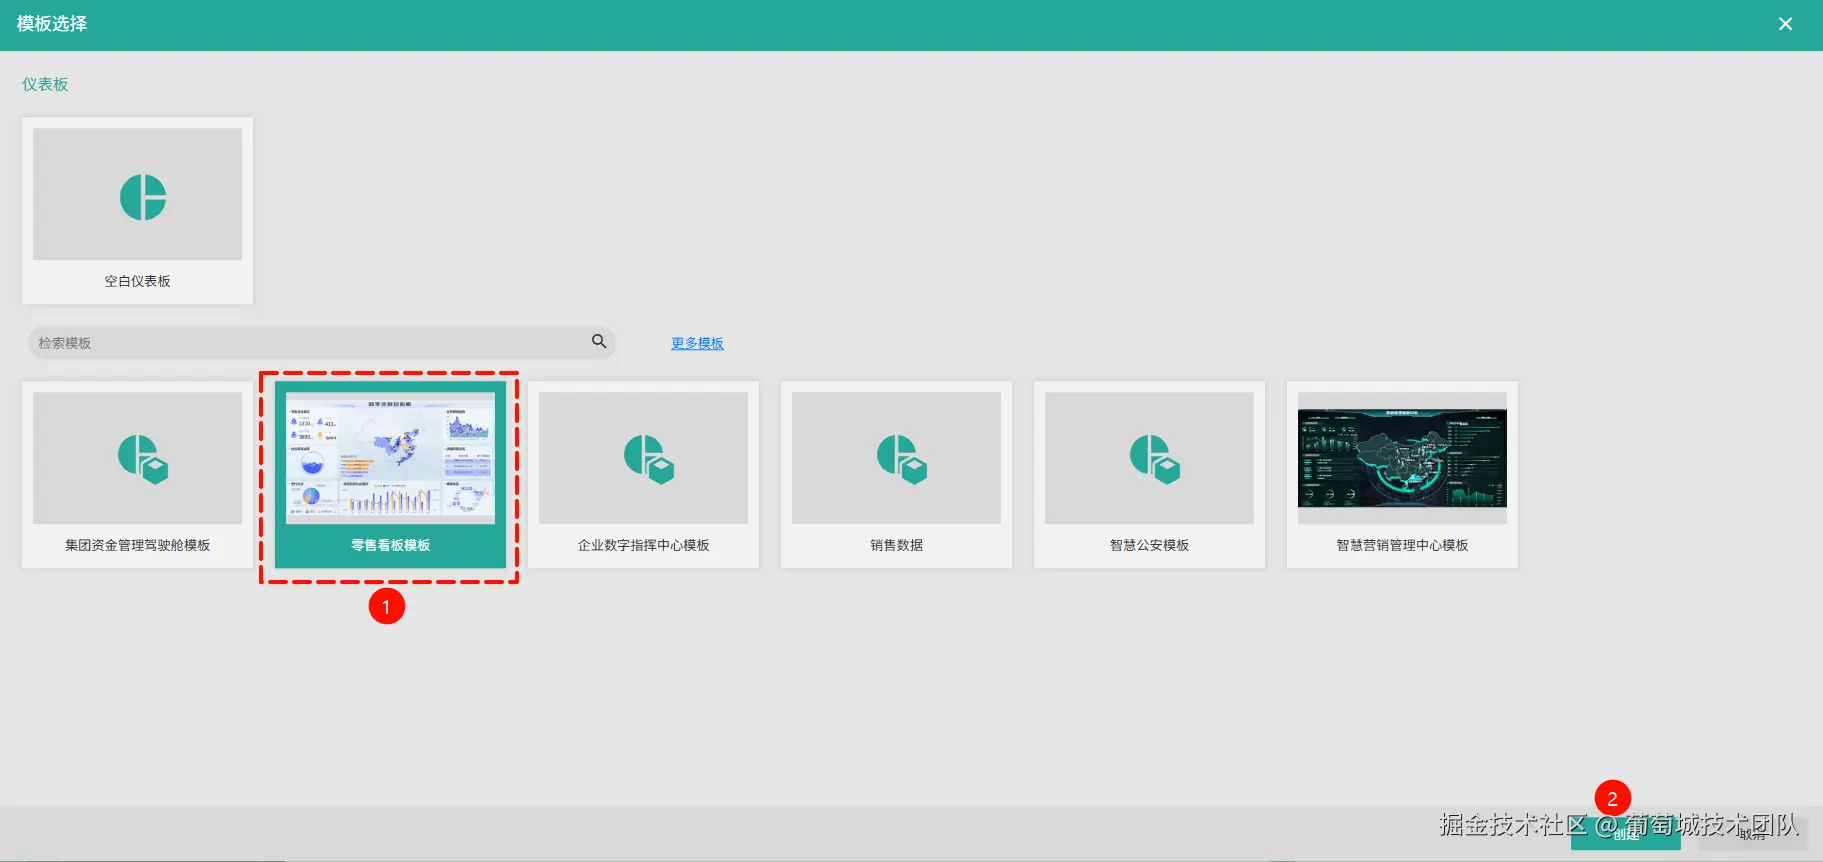Pick the 智慧营销管理中心模板 dark map template
The image size is (1823, 862).
pyautogui.click(x=1402, y=475)
